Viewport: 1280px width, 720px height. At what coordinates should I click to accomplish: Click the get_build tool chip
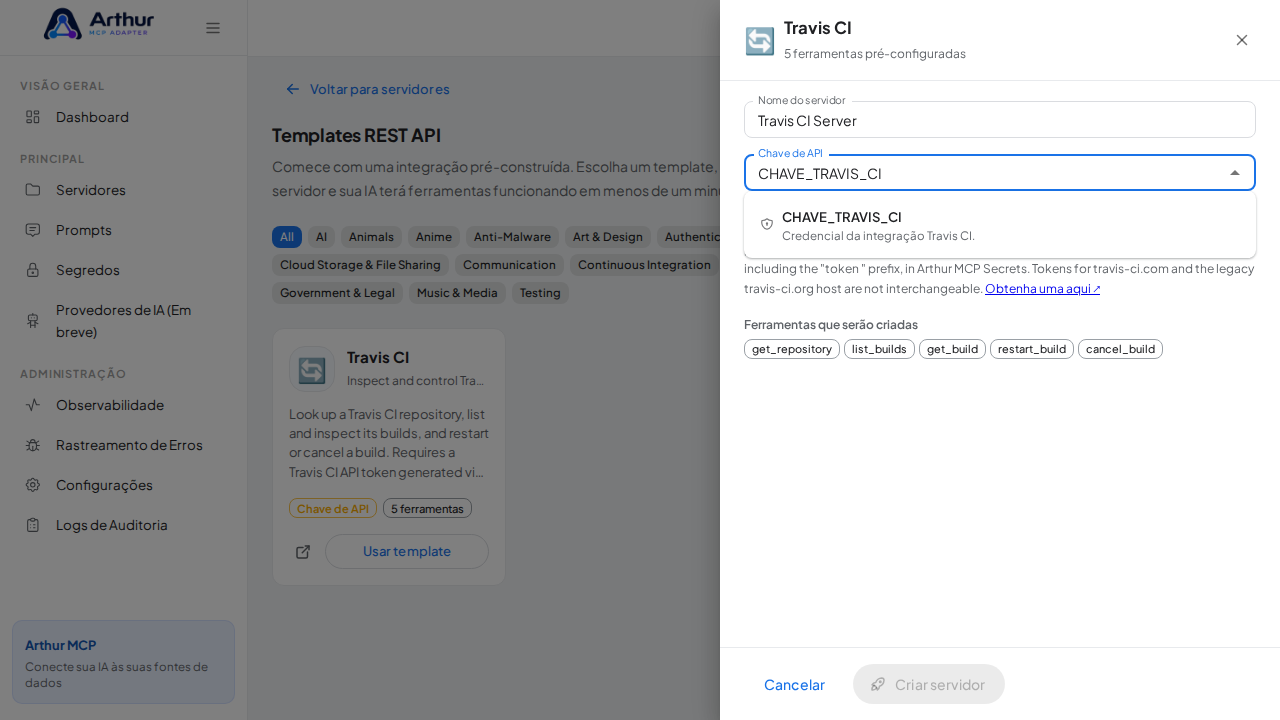(952, 349)
